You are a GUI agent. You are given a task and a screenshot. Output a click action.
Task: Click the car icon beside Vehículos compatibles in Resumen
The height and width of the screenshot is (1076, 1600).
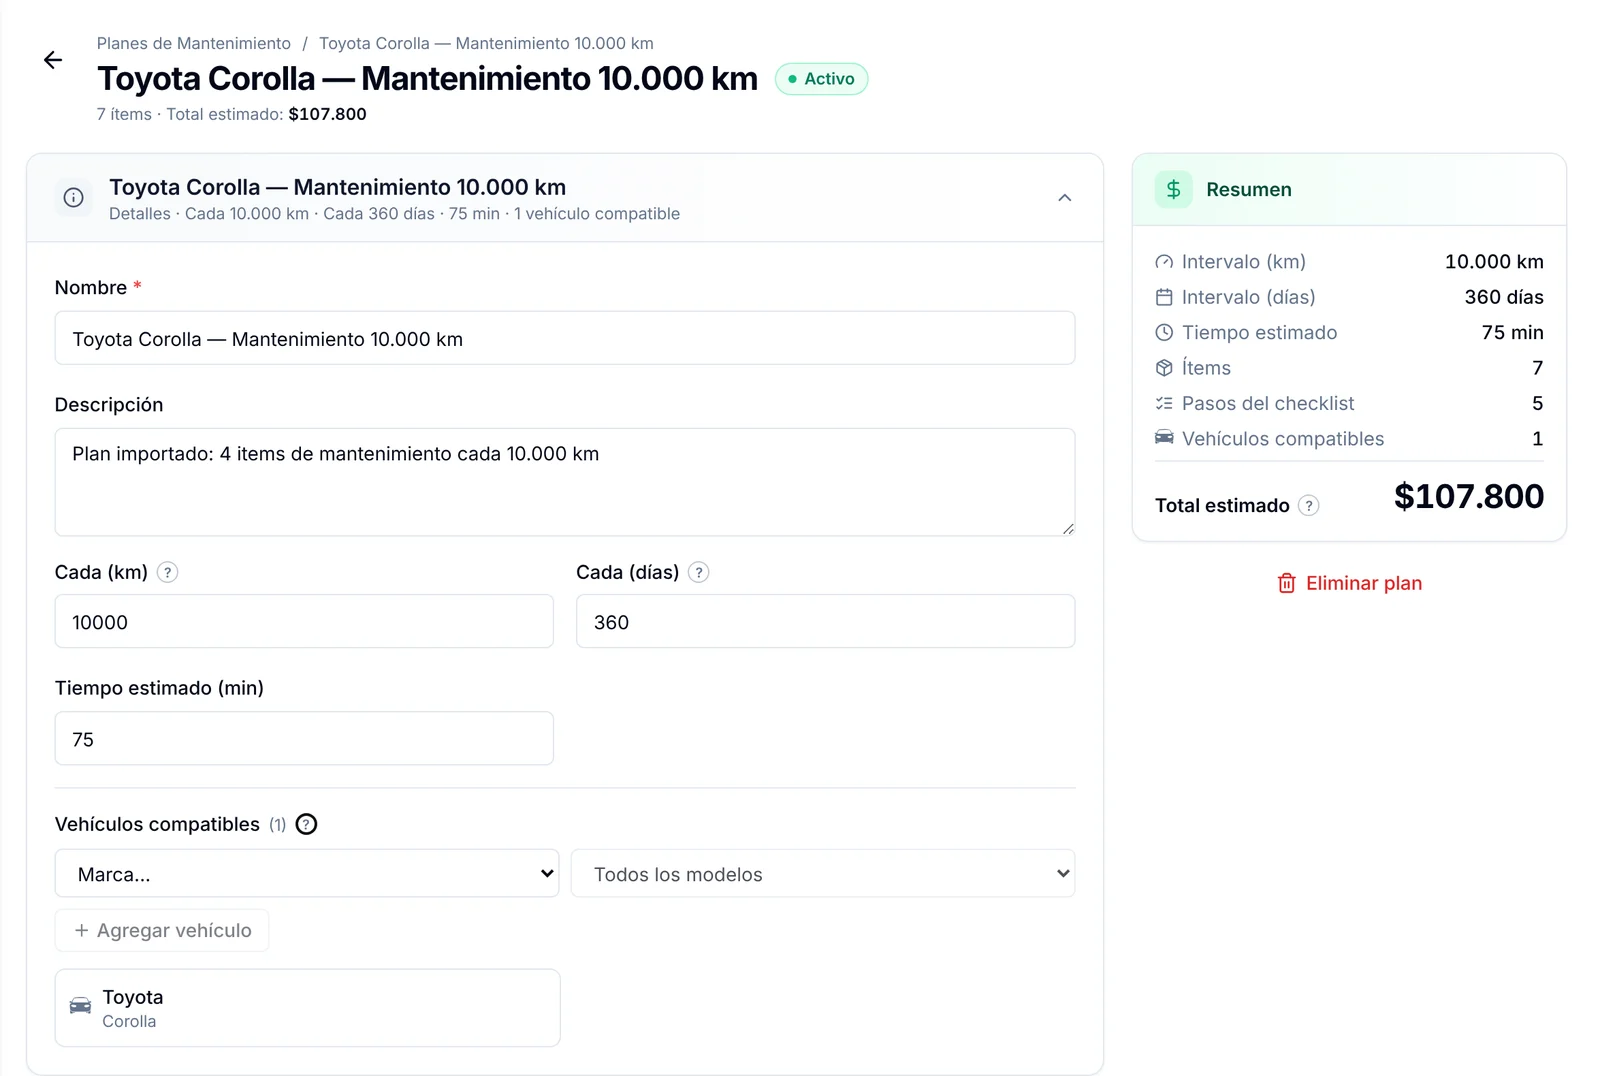point(1164,438)
